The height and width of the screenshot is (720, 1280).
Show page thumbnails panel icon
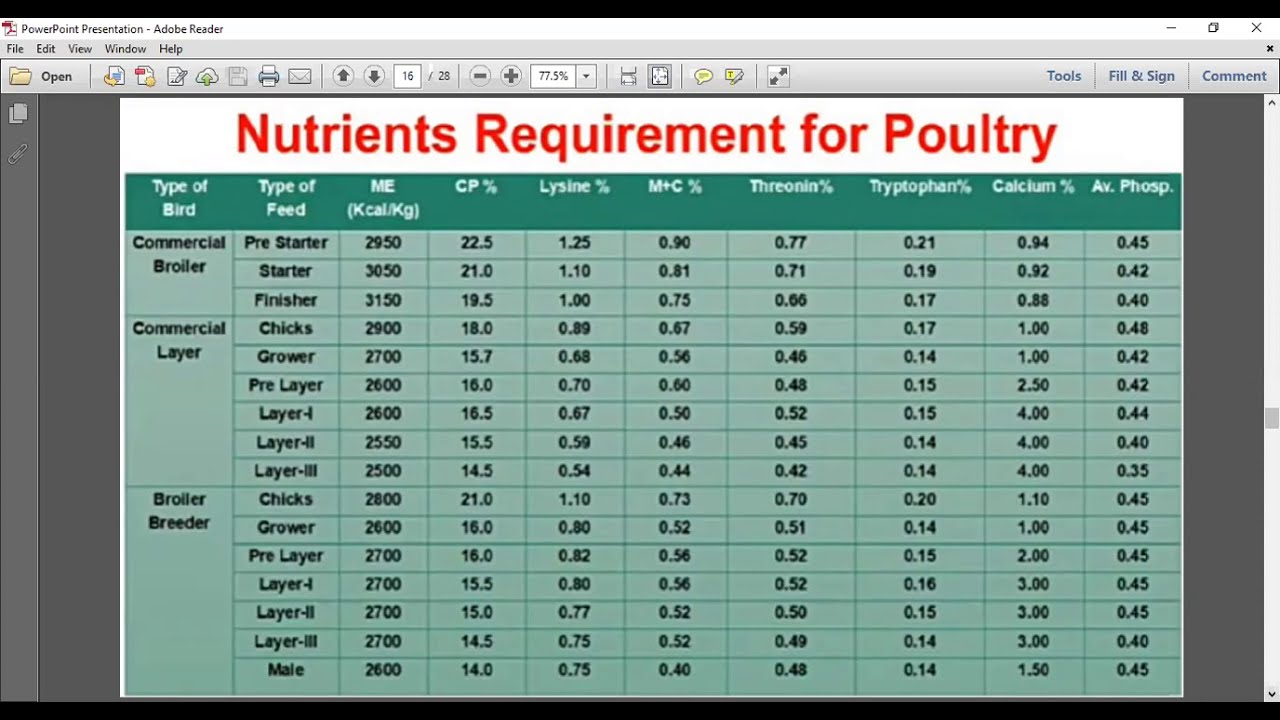18,114
